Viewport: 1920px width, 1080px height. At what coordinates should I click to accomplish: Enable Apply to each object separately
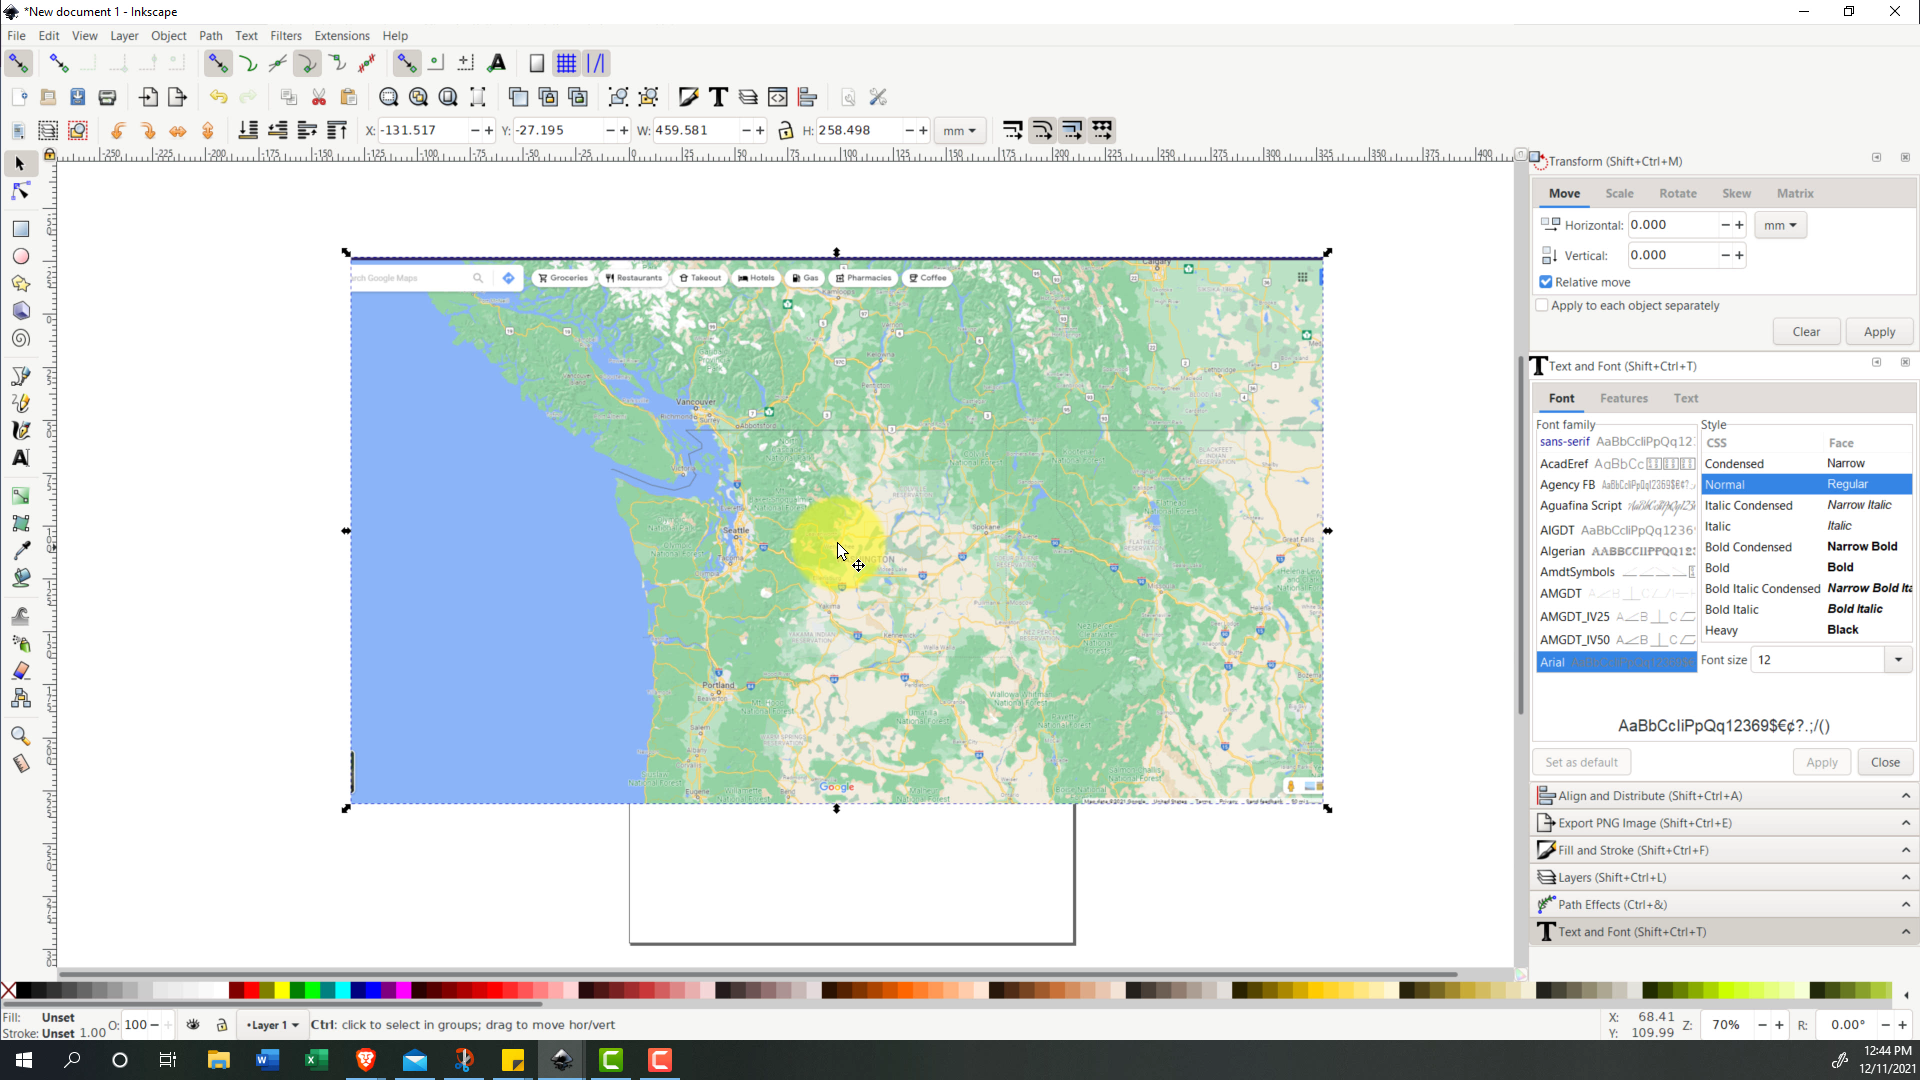tap(1542, 306)
